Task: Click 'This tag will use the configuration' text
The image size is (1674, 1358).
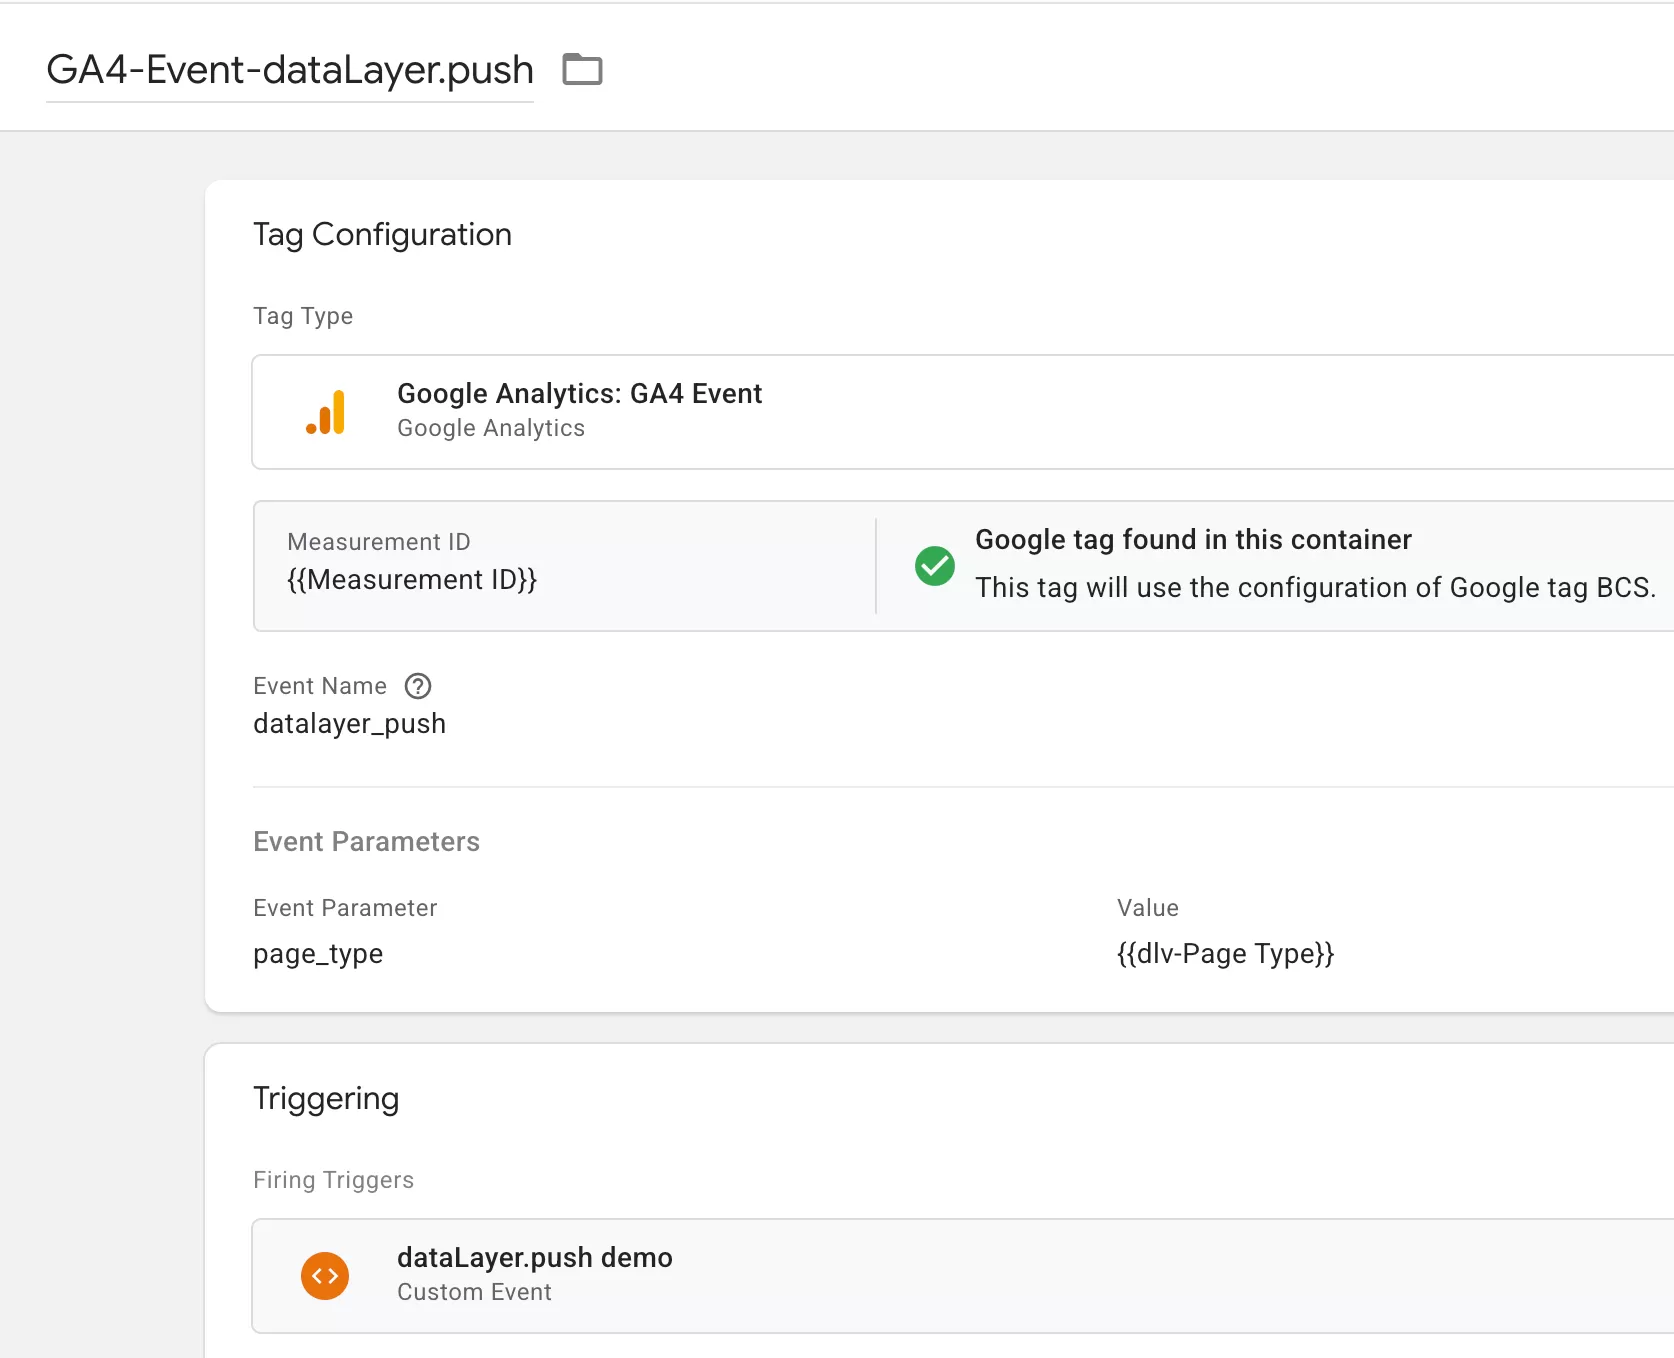Action: pos(1315,588)
